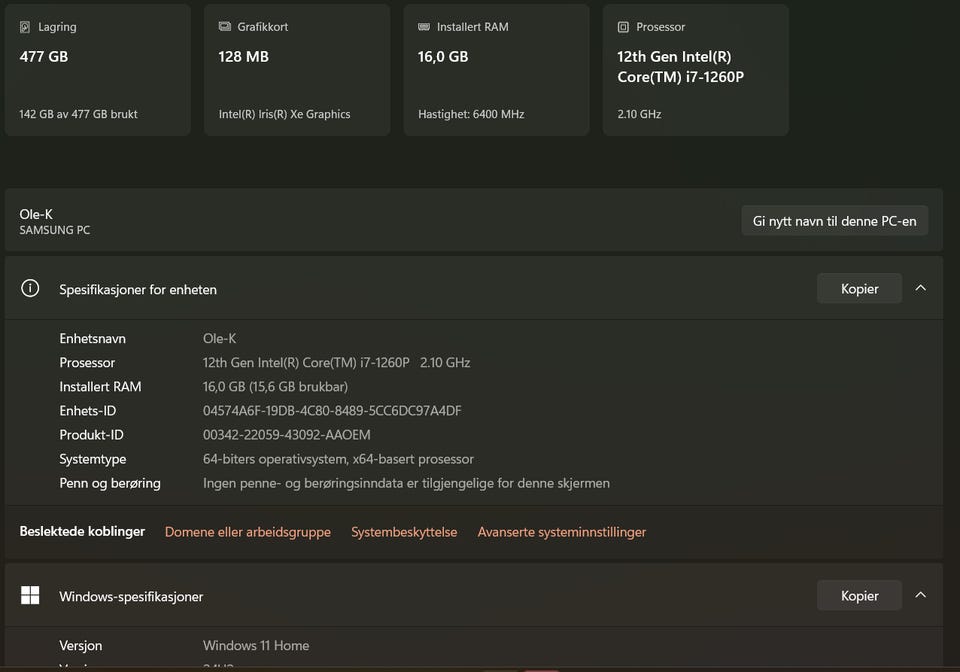Click the 'Windows-spesifikasjoner' header title
960x672 pixels.
(131, 596)
